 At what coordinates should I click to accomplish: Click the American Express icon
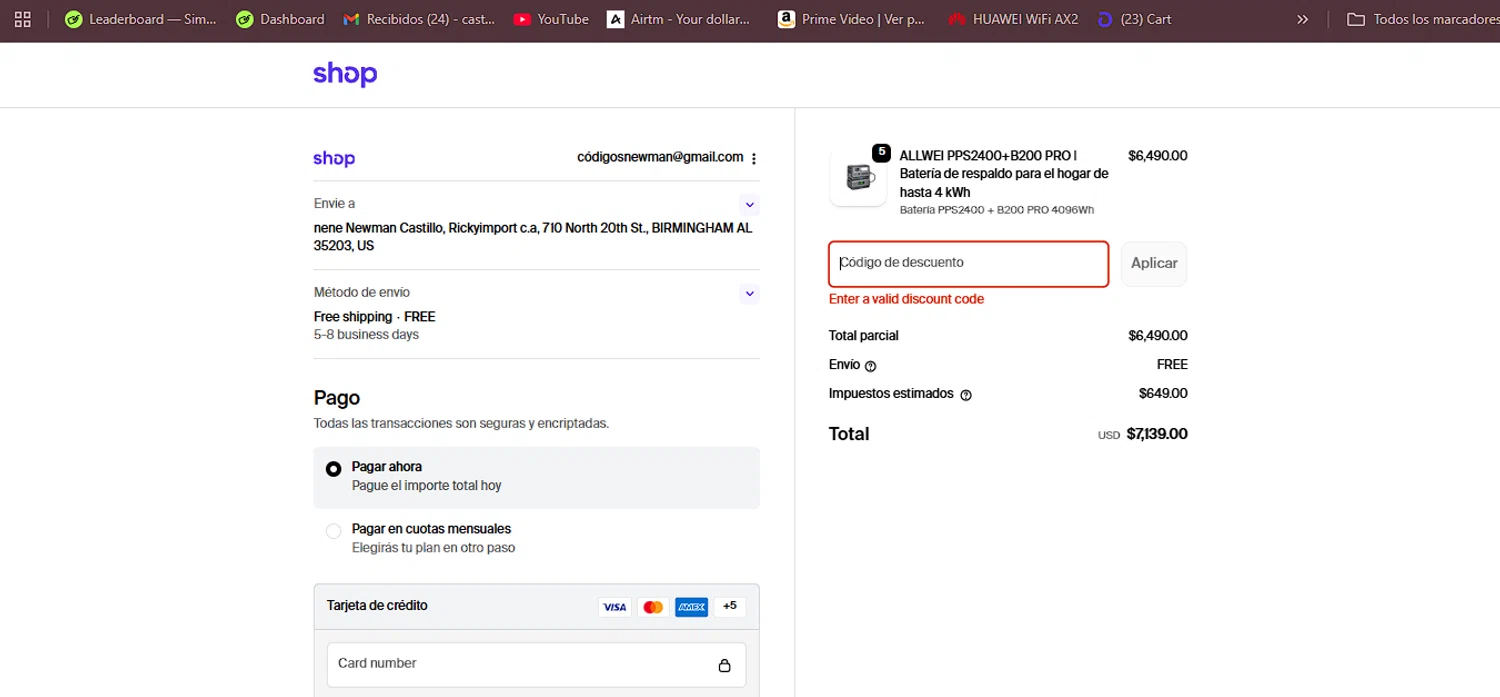click(691, 607)
